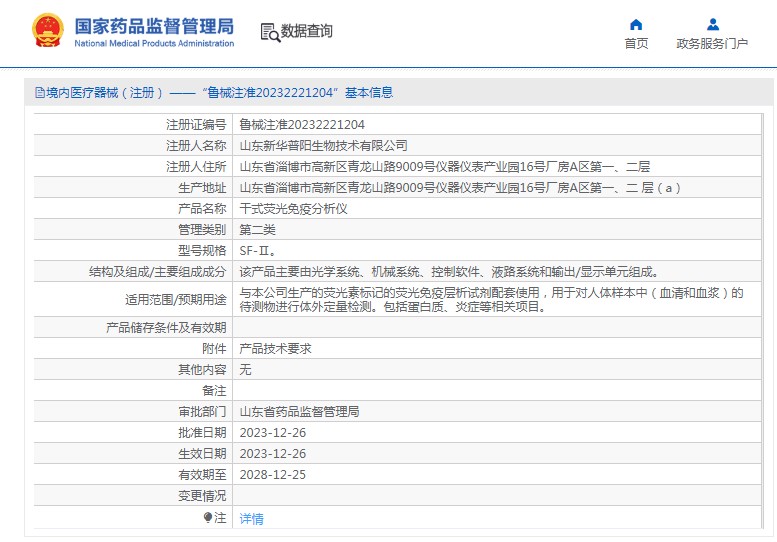777x542 pixels.
Task: Click the 适用范围/预期用途 description text
Action: tap(492, 299)
